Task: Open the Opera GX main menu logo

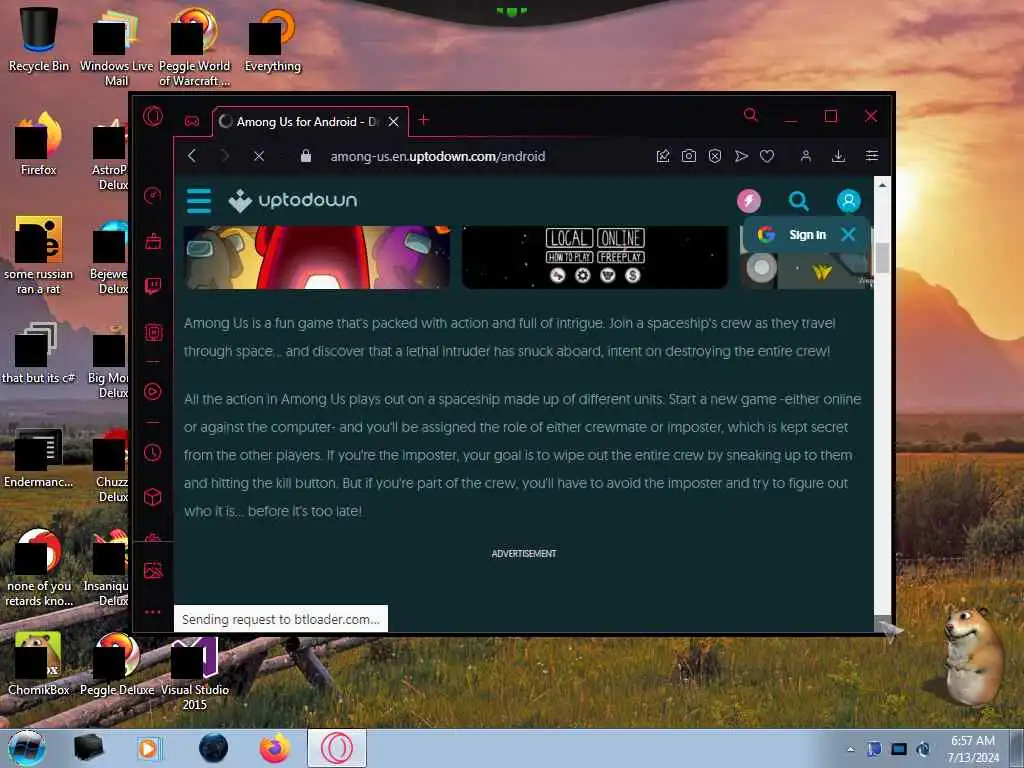Action: 153,117
